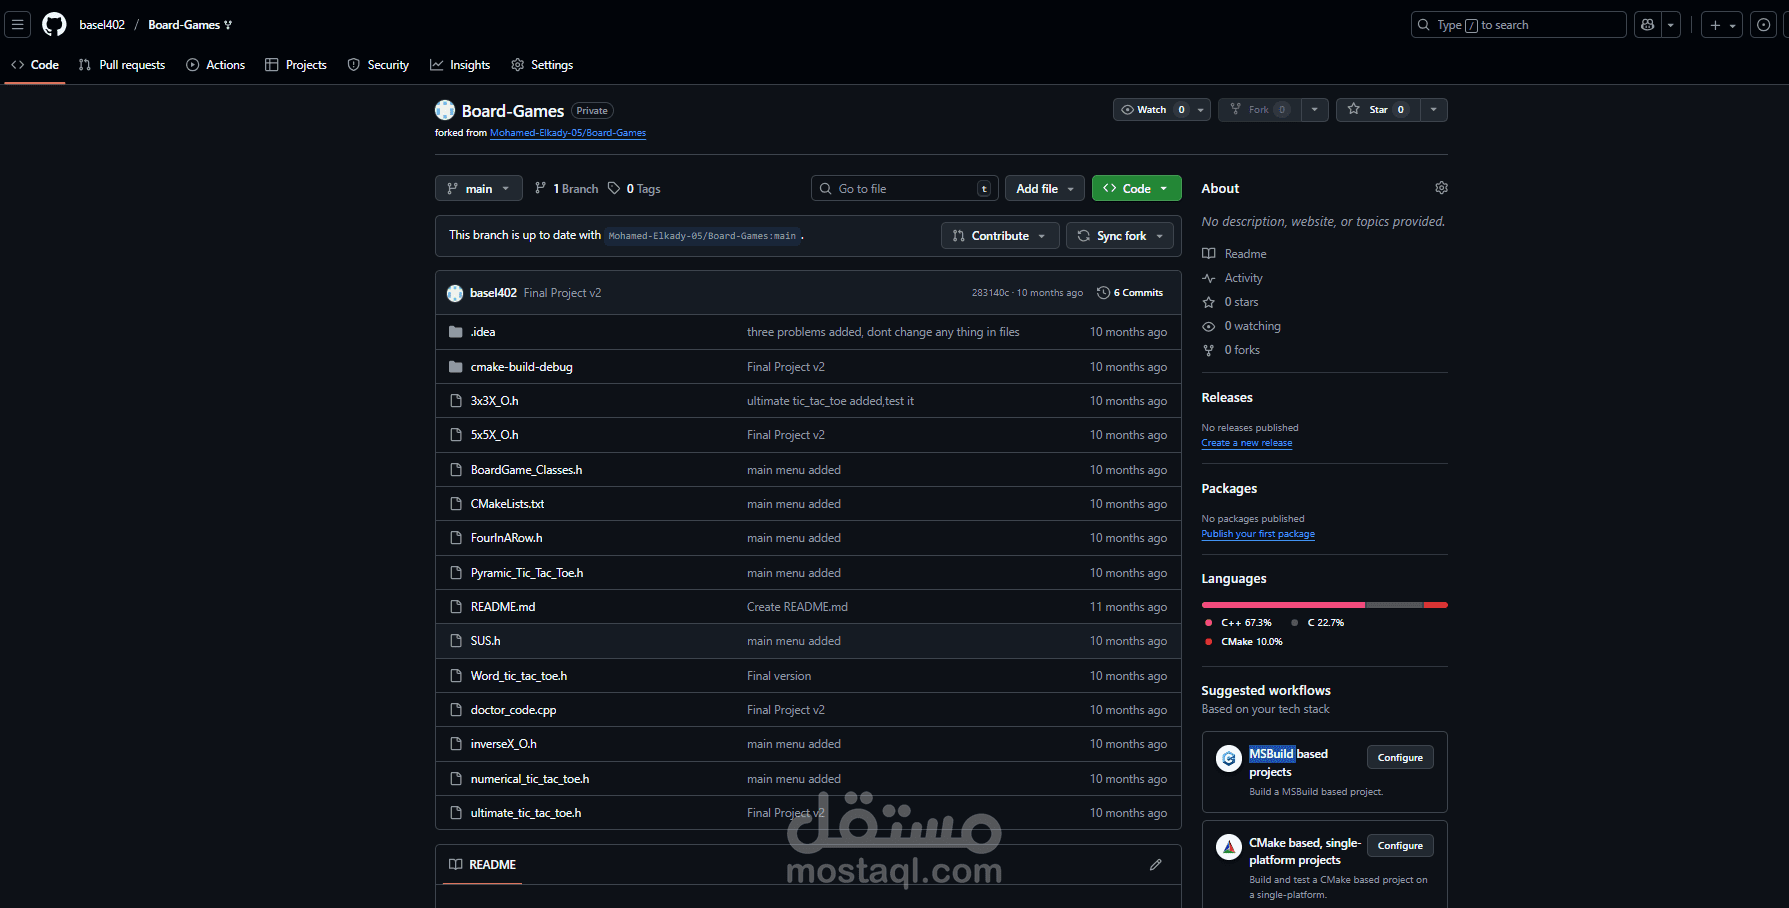This screenshot has height=908, width=1789.
Task: Click the MSBuild workflow logo
Action: click(x=1228, y=758)
